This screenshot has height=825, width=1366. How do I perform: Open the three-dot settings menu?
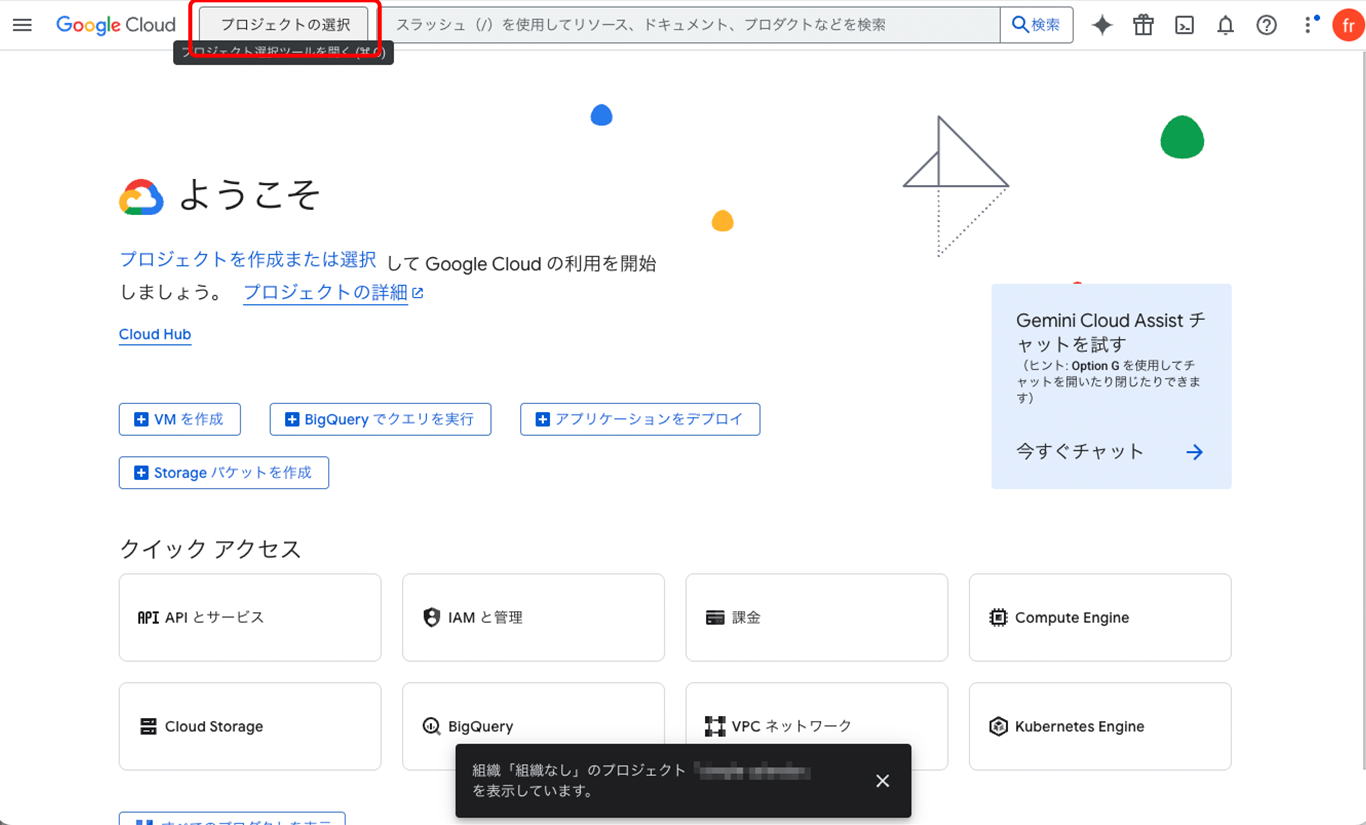(x=1309, y=25)
